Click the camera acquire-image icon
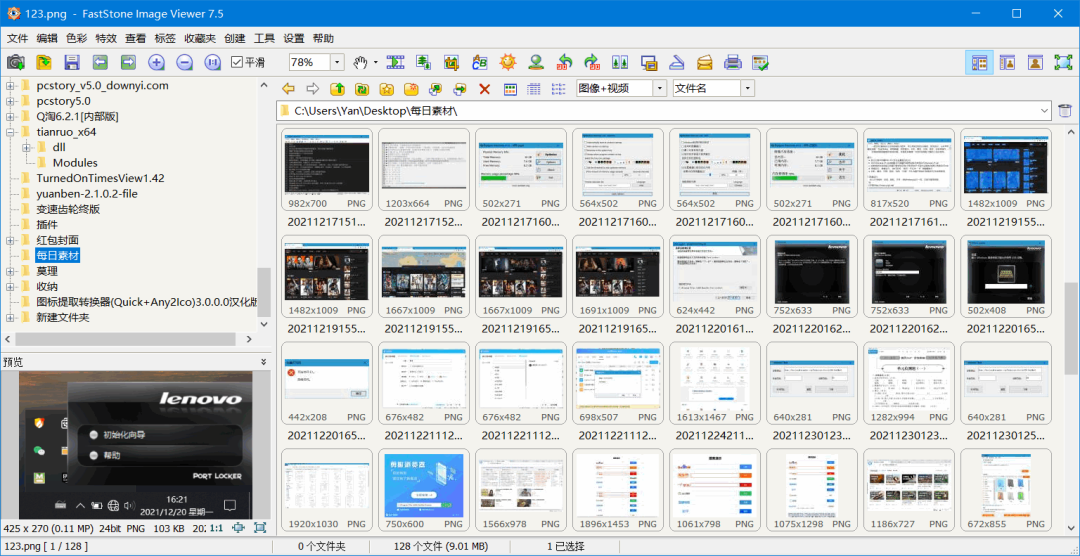 (15, 63)
